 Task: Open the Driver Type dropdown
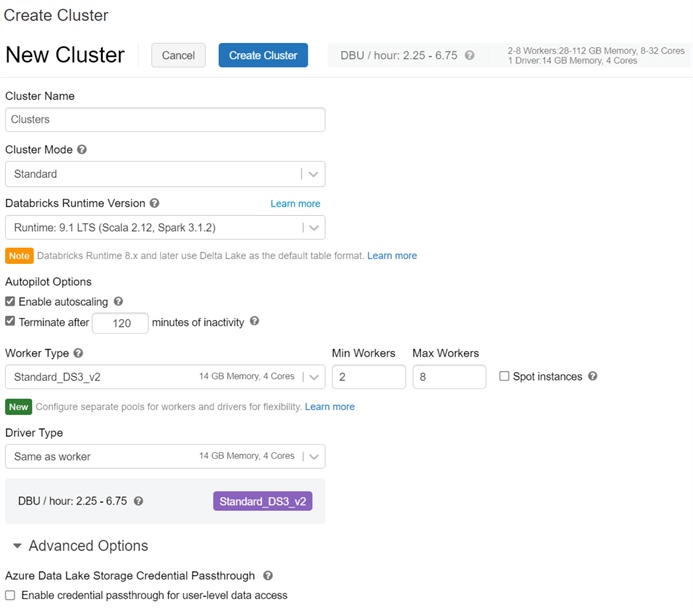point(165,456)
